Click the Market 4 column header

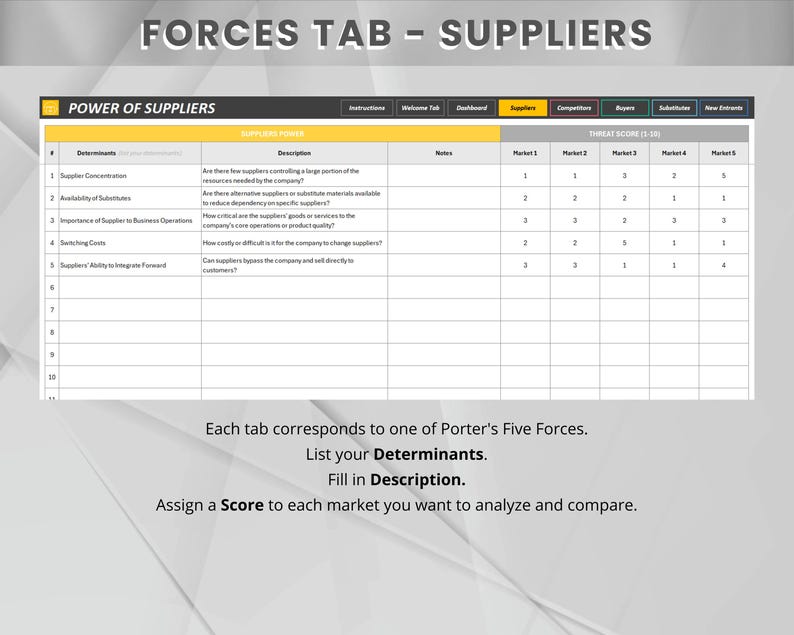(674, 153)
